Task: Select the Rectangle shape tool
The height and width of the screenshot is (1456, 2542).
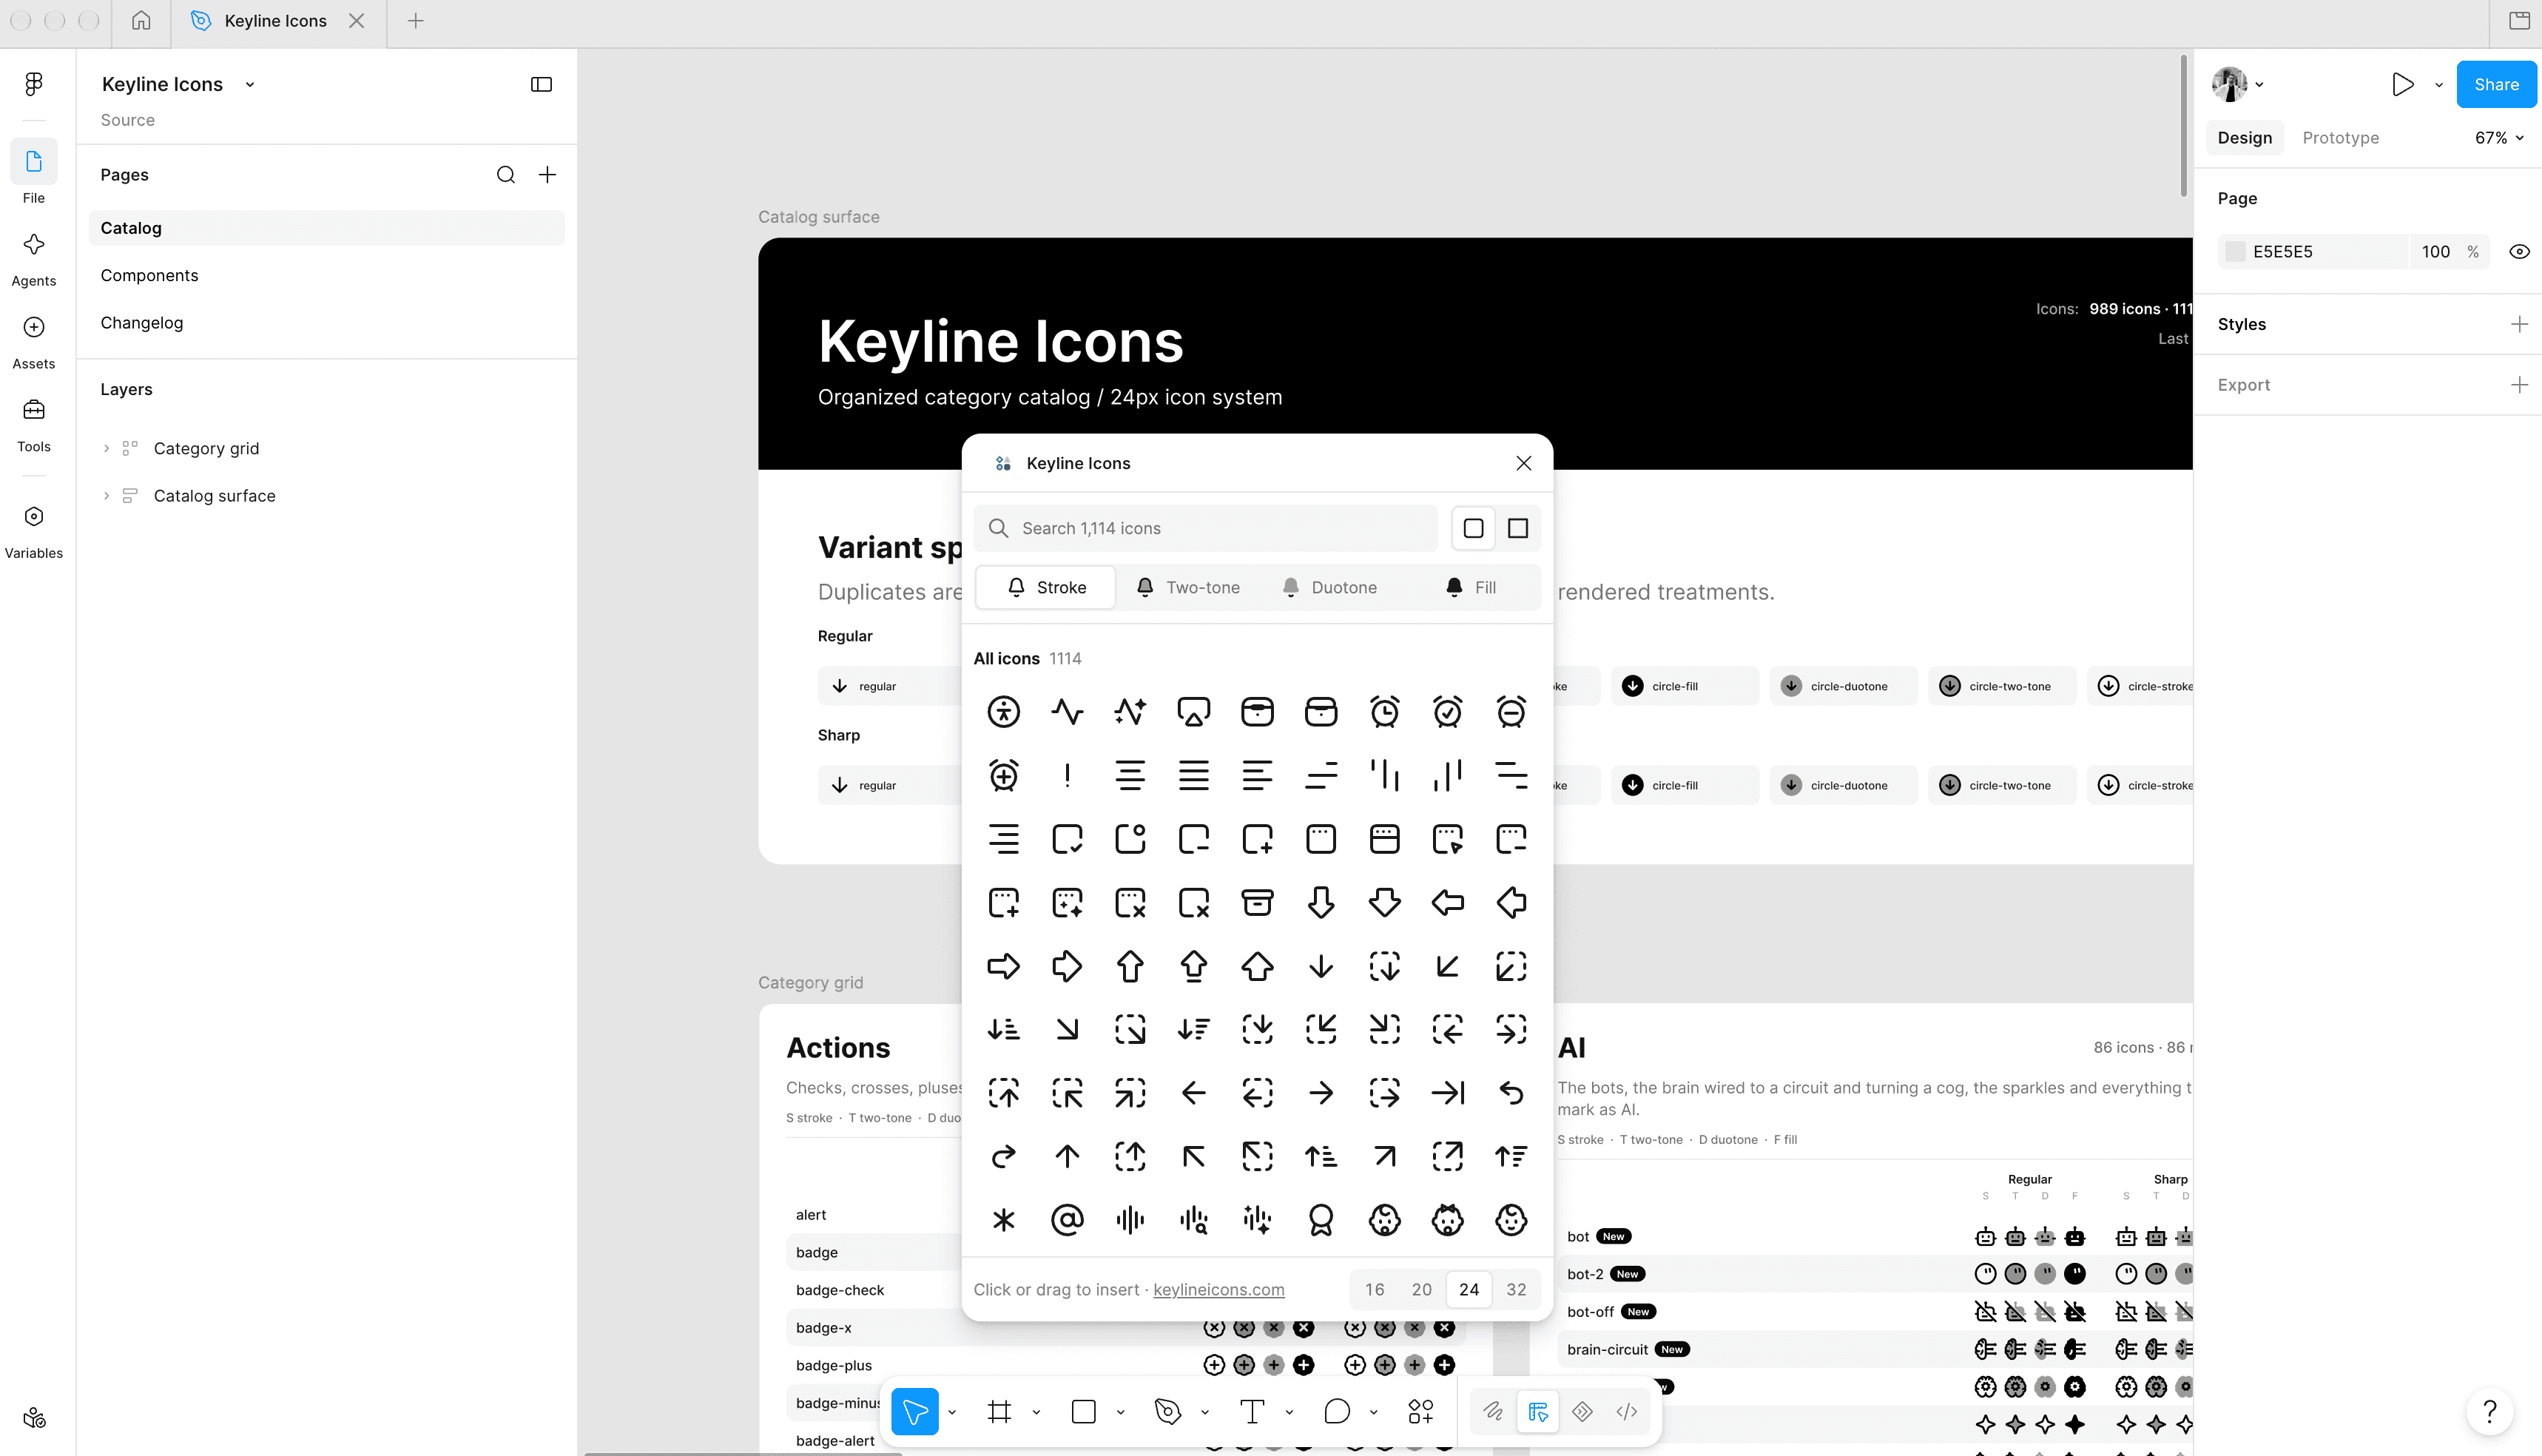Action: tap(1083, 1411)
